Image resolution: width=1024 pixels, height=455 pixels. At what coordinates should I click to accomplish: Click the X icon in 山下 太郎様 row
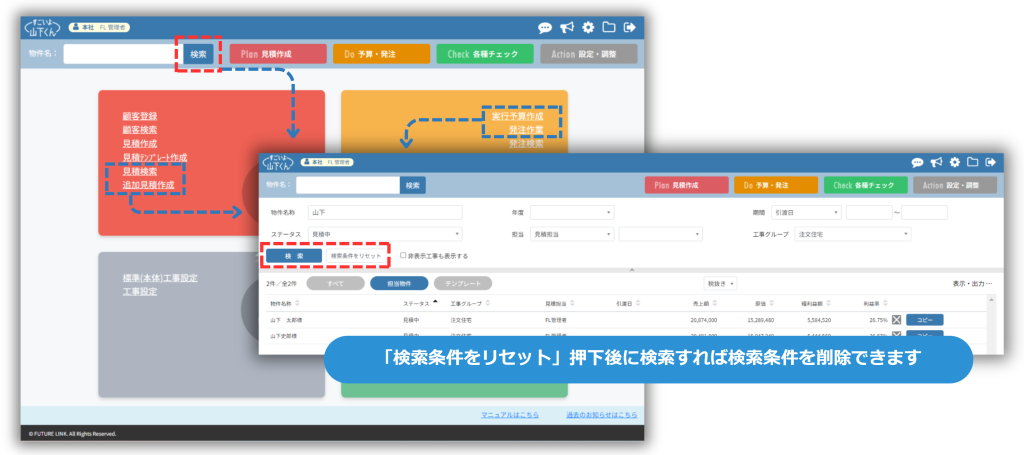(896, 319)
